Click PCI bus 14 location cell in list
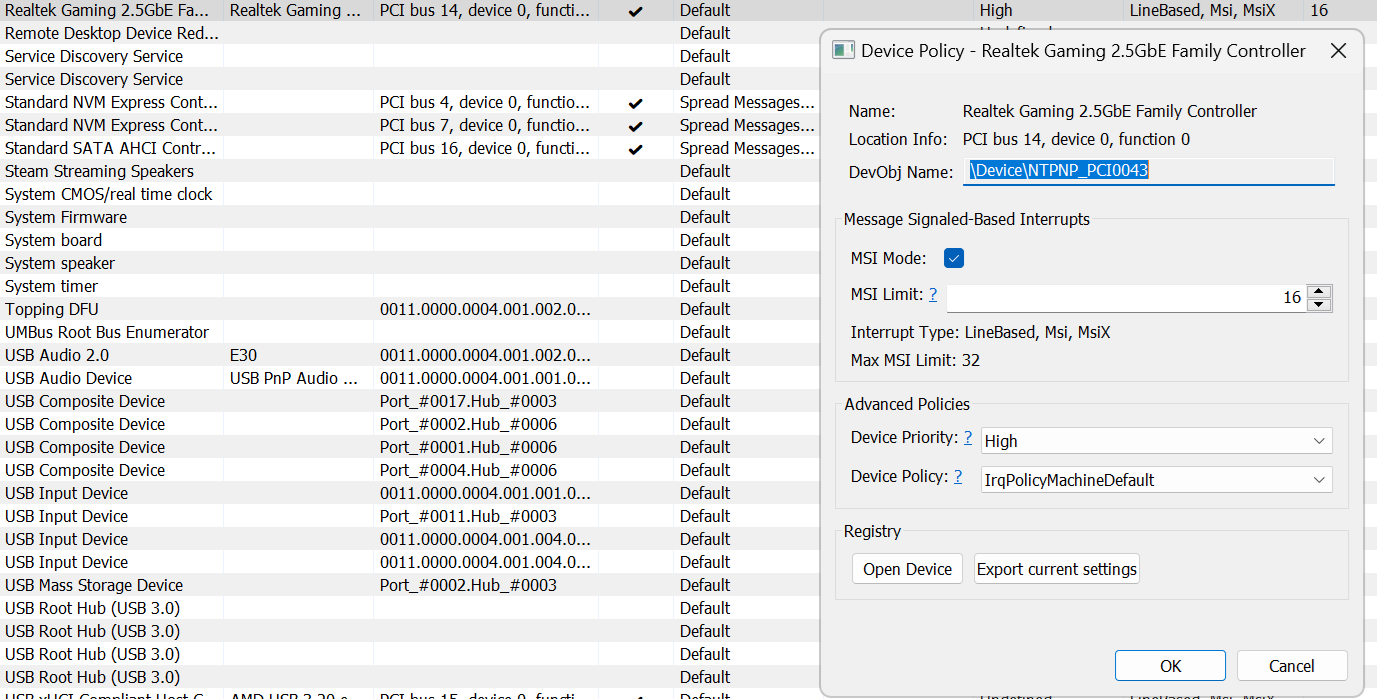Viewport: 1377px width, 699px height. (485, 11)
